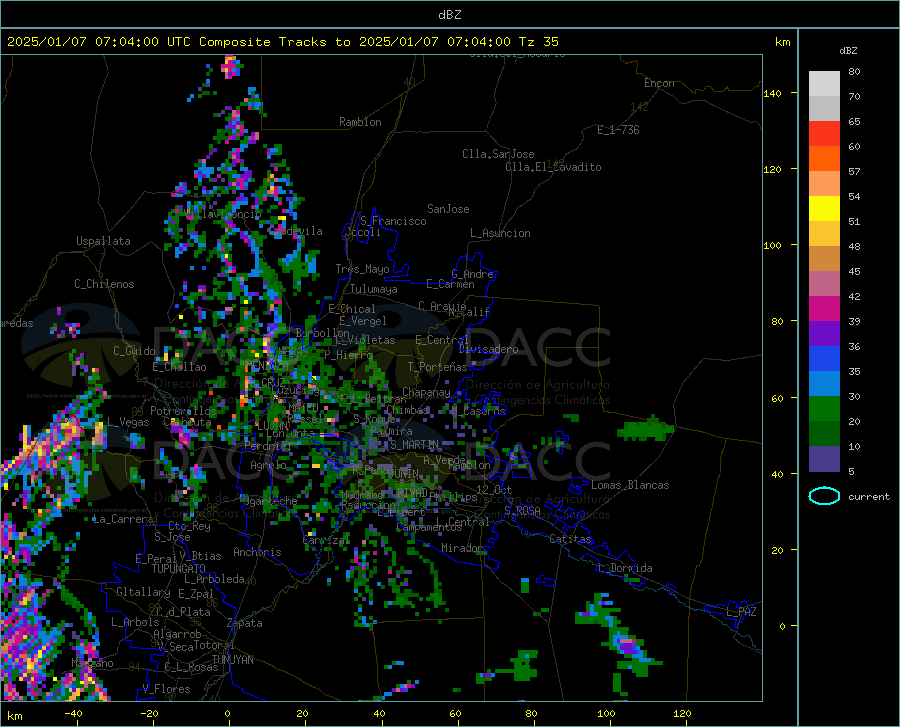Click the La_Carrera location label
The image size is (900, 727).
123,519
